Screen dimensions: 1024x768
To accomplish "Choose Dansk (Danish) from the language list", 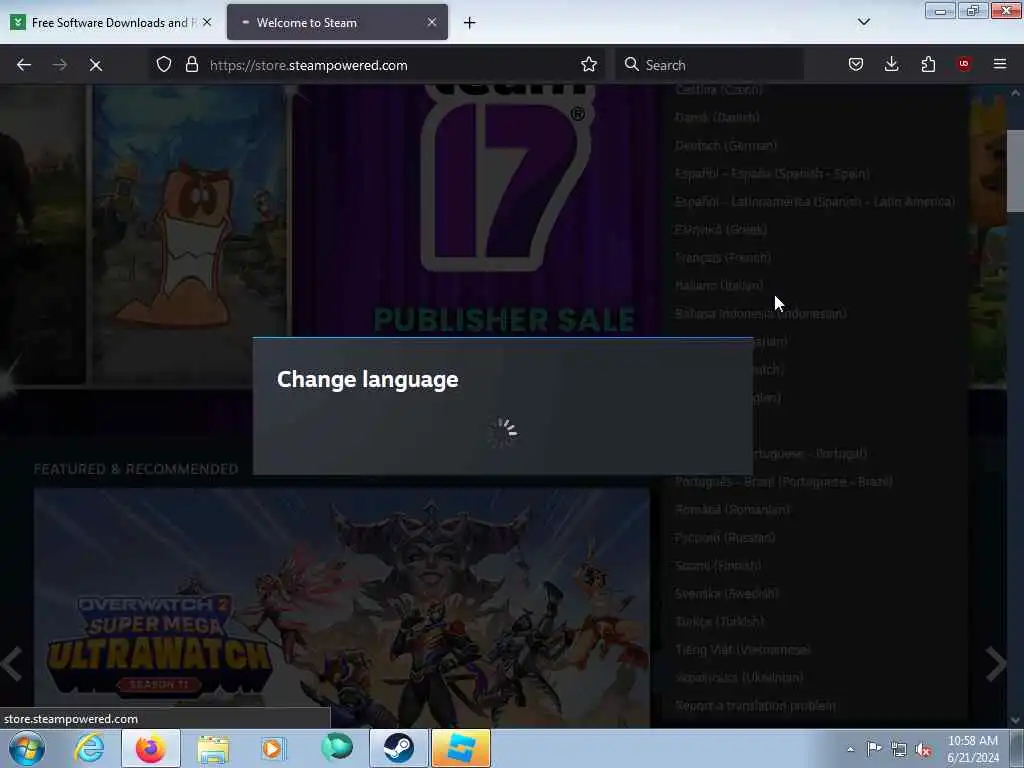I will (717, 118).
